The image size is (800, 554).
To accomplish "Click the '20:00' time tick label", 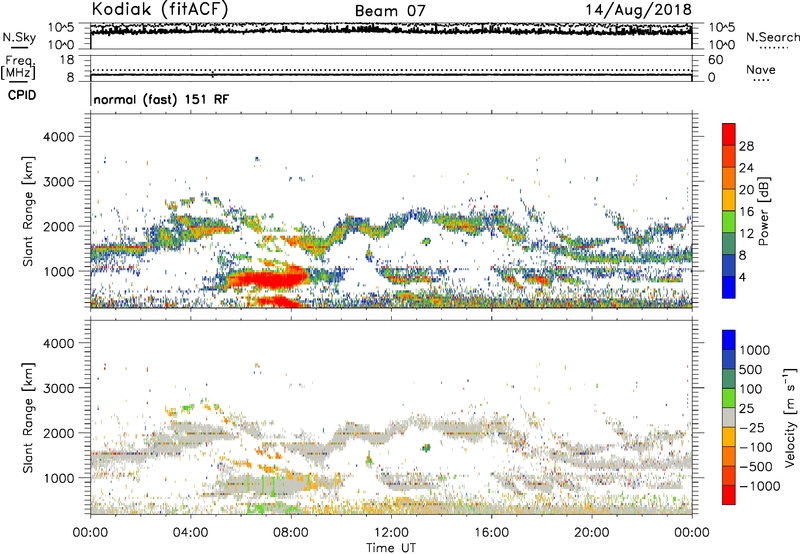I will 591,533.
